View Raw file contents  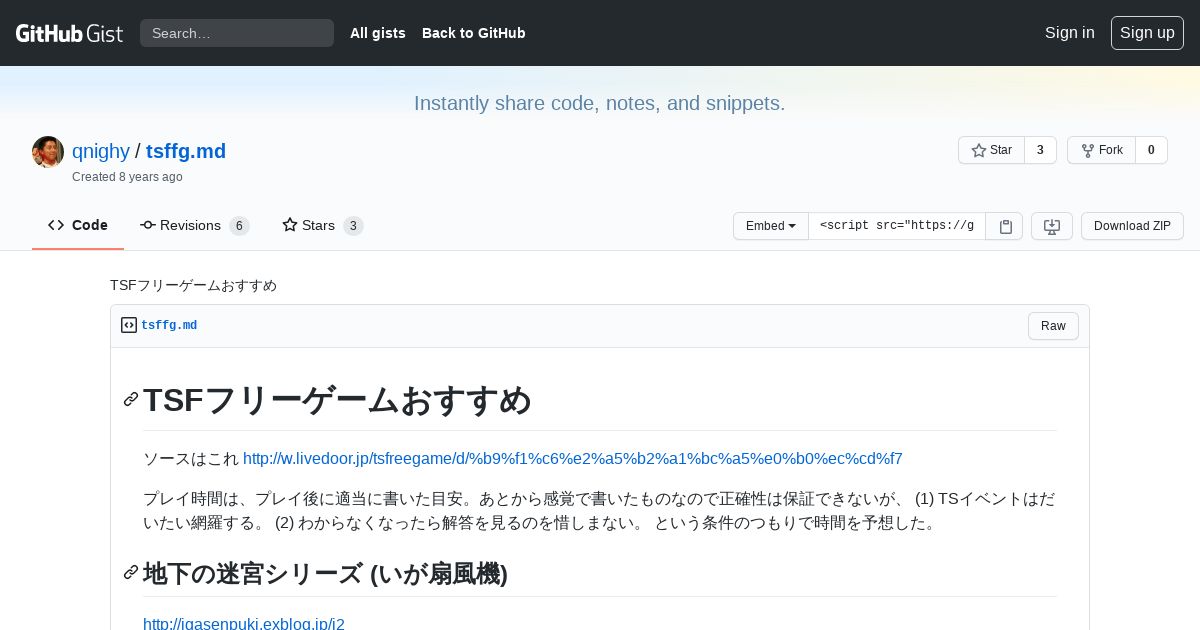click(x=1053, y=326)
